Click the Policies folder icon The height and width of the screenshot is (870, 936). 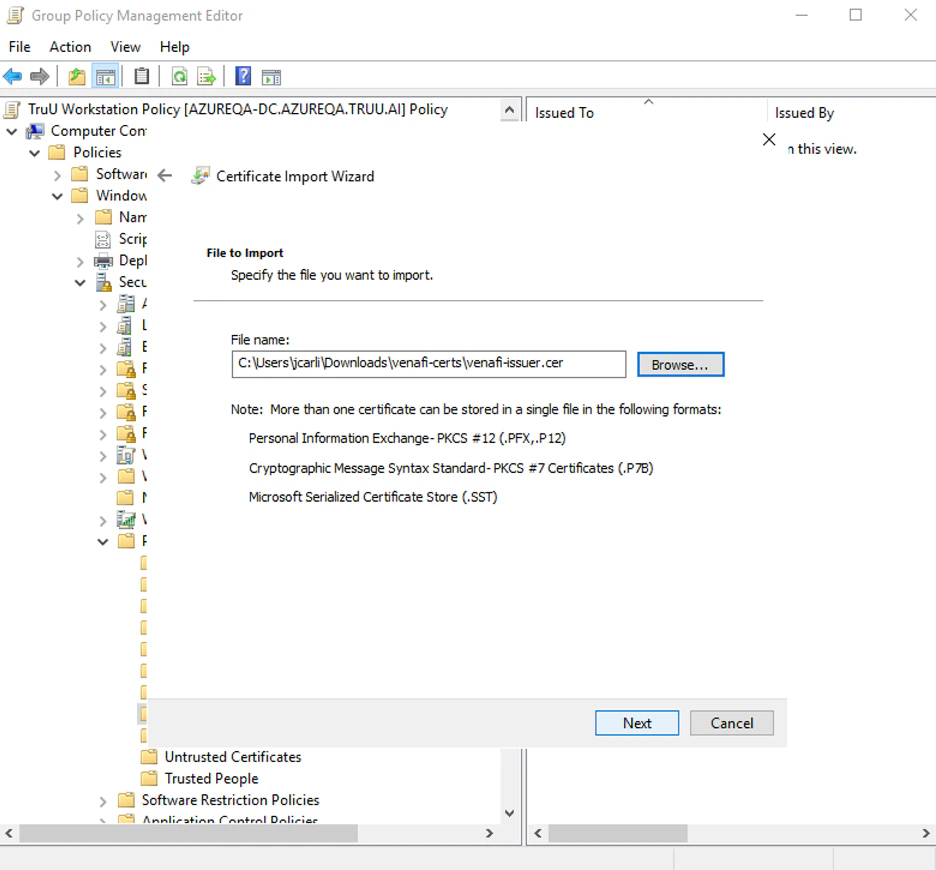pos(57,152)
